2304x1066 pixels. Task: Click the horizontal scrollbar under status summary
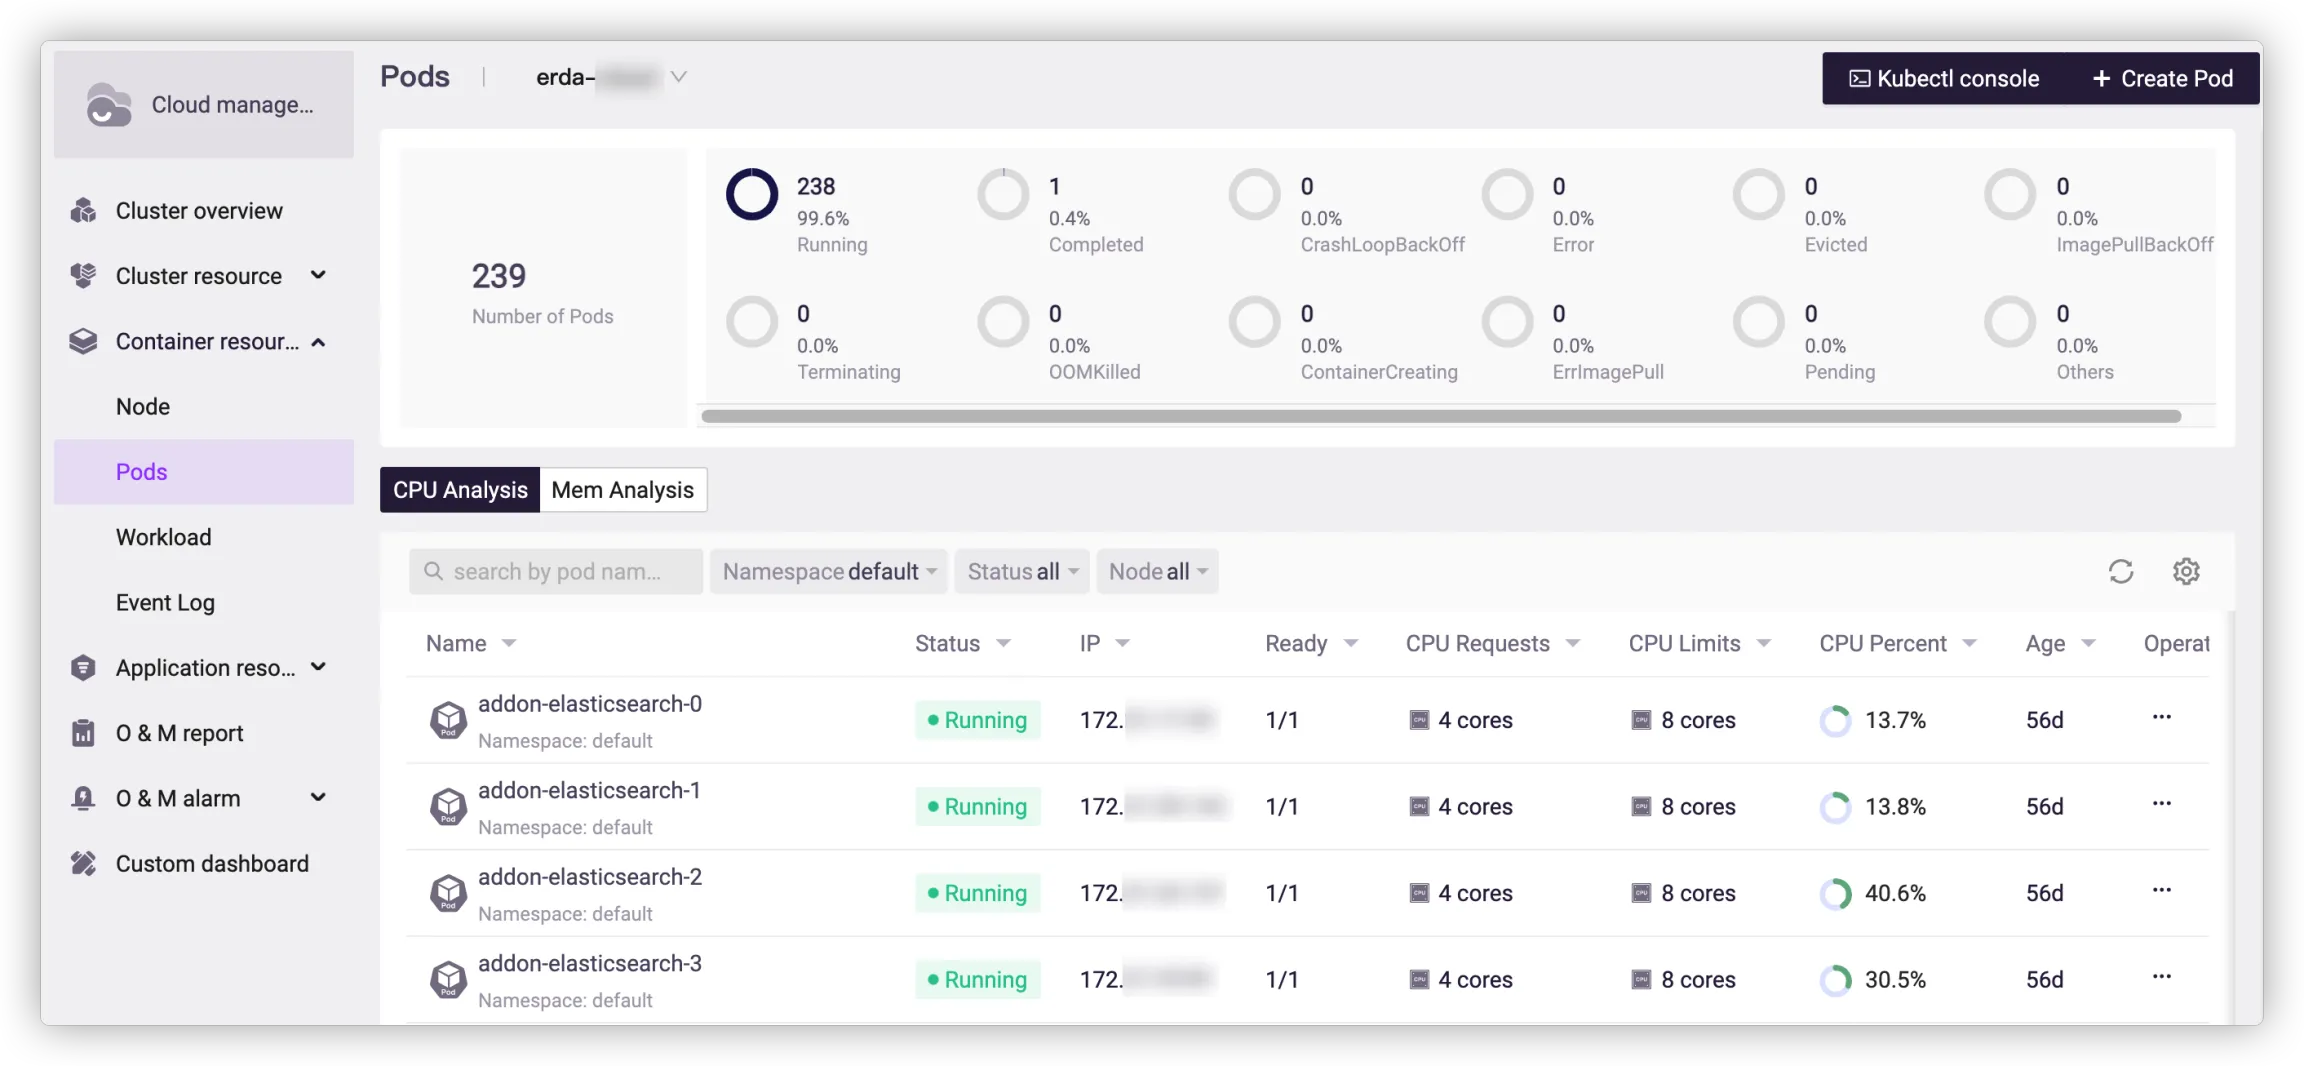[1440, 416]
